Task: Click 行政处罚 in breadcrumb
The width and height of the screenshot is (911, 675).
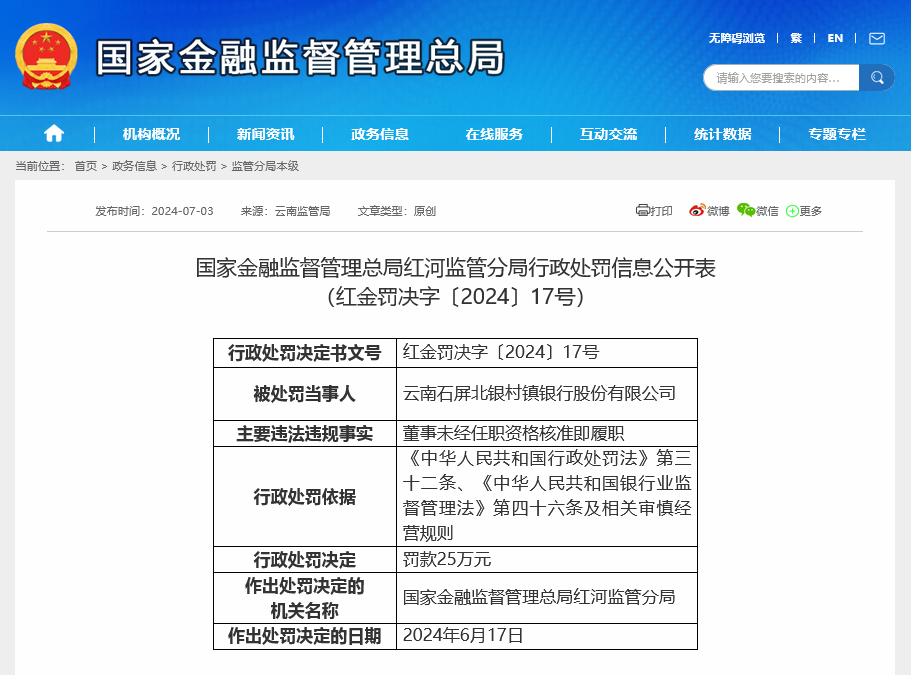Action: [194, 166]
